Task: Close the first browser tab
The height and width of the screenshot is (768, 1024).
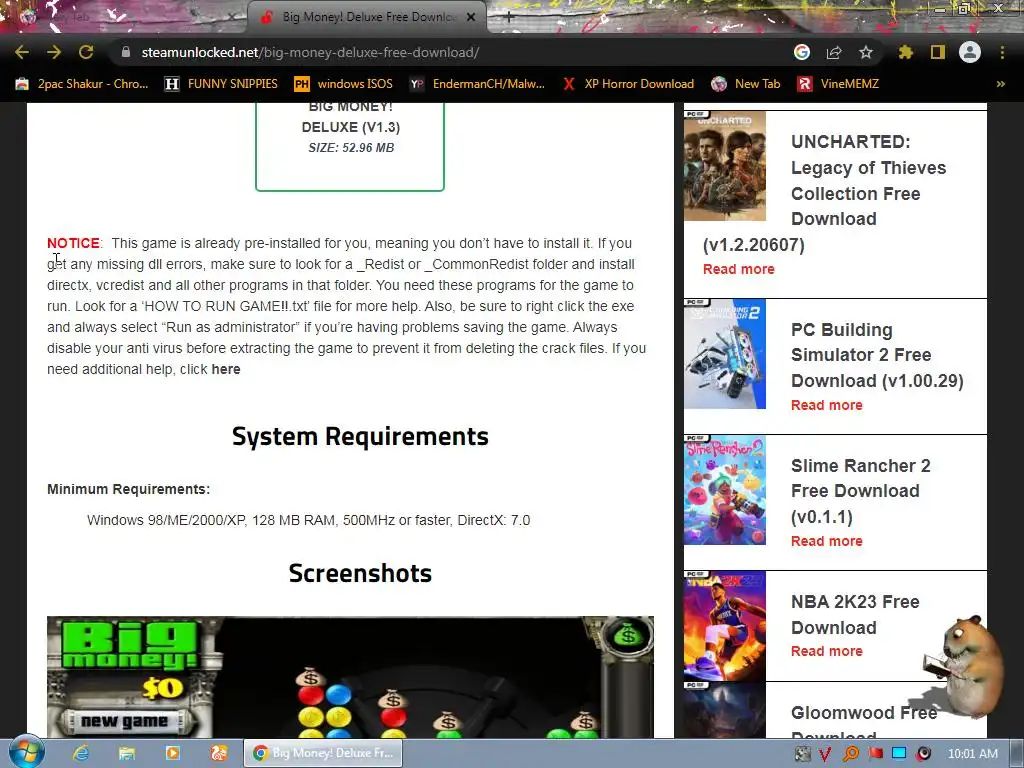Action: coord(232,17)
